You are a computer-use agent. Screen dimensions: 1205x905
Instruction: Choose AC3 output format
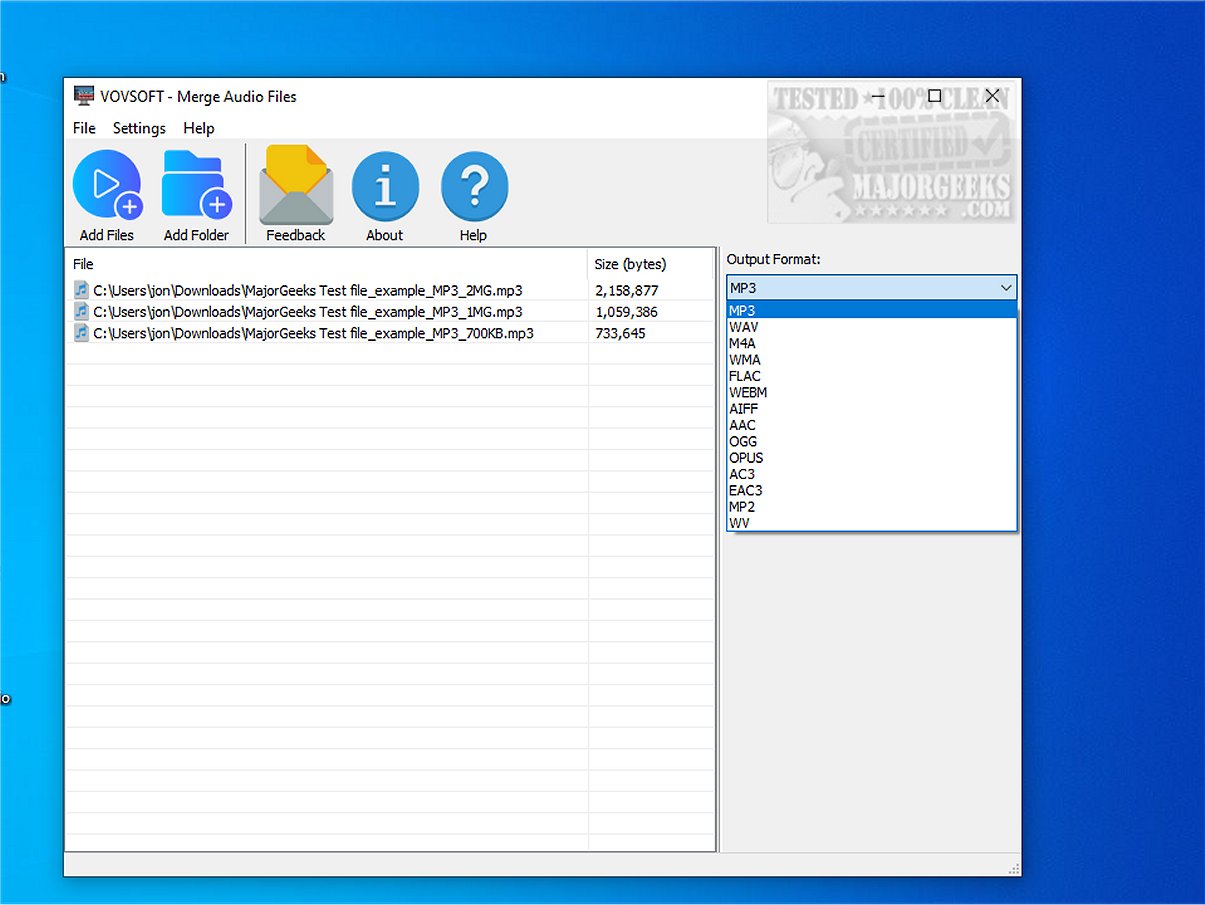(872, 474)
